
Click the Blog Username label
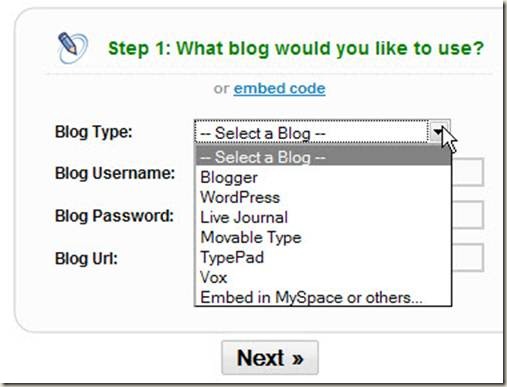coord(115,173)
